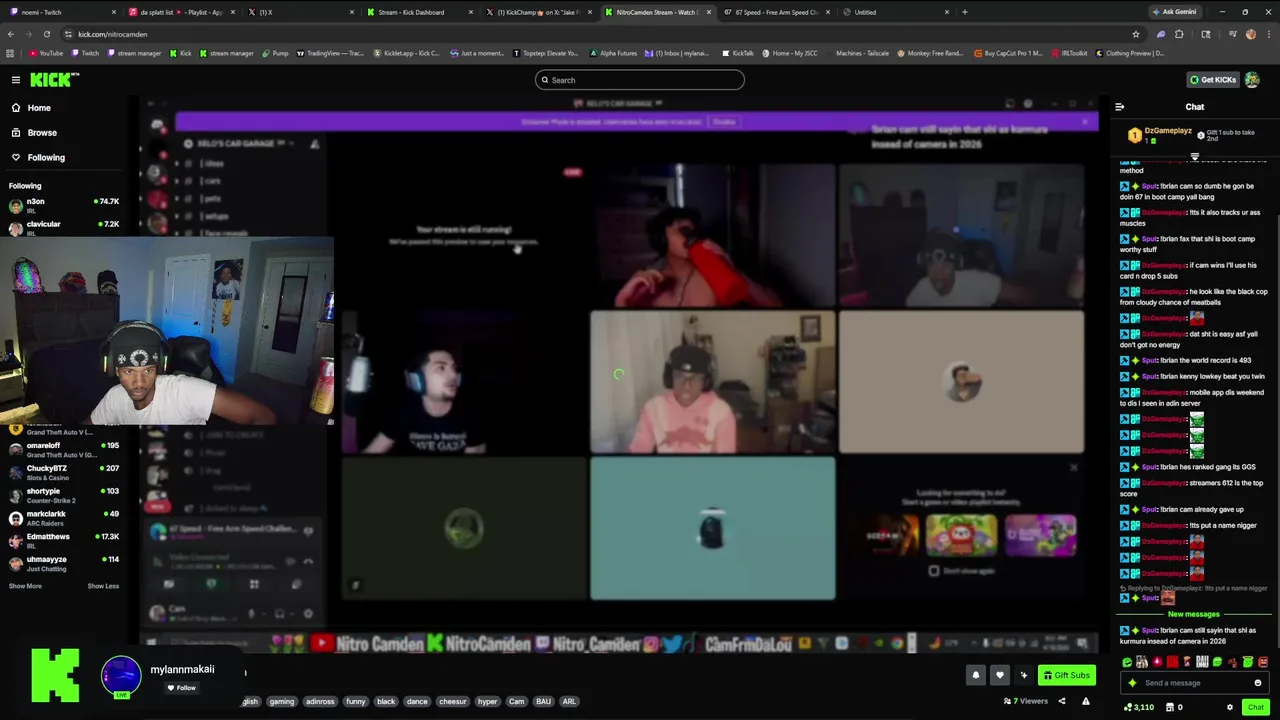
Task: Open the emote picker in message box
Action: coord(1258,683)
